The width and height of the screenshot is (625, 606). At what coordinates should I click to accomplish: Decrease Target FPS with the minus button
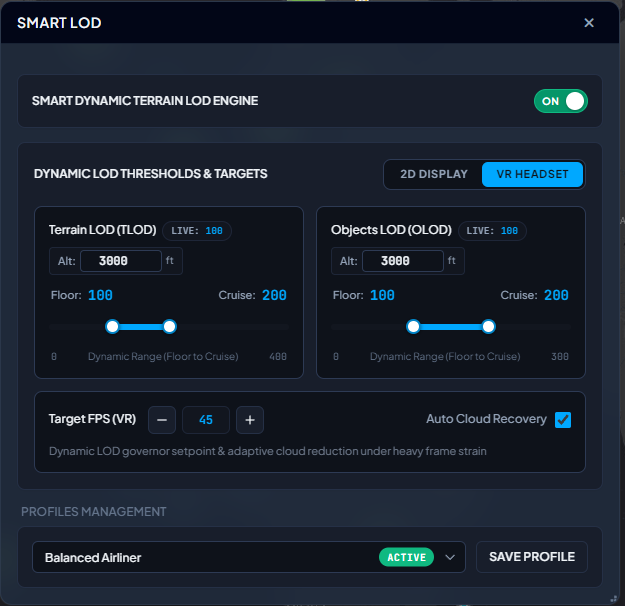pyautogui.click(x=162, y=420)
